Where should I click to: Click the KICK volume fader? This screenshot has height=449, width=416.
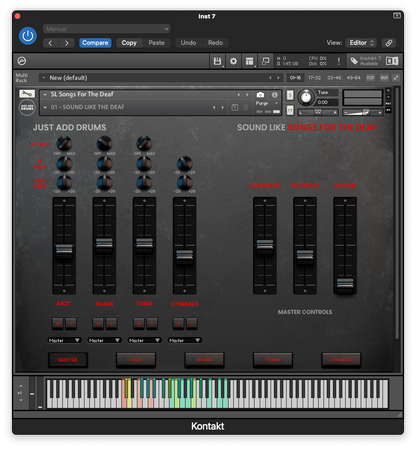click(64, 250)
